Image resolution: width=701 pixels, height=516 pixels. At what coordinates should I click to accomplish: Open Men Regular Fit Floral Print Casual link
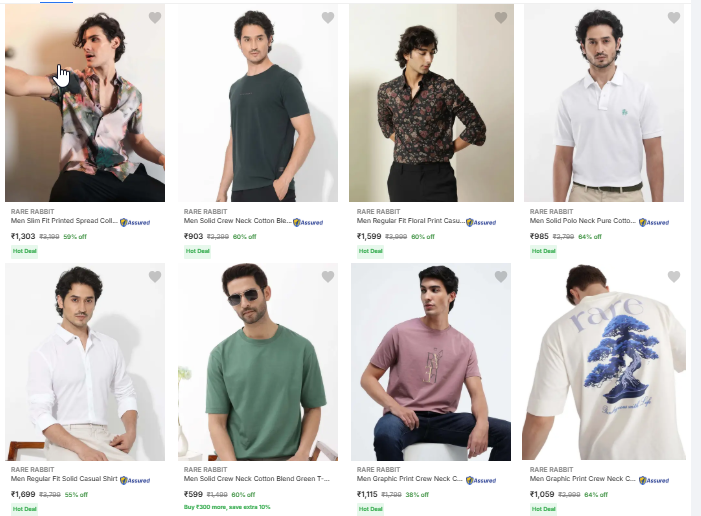398,221
